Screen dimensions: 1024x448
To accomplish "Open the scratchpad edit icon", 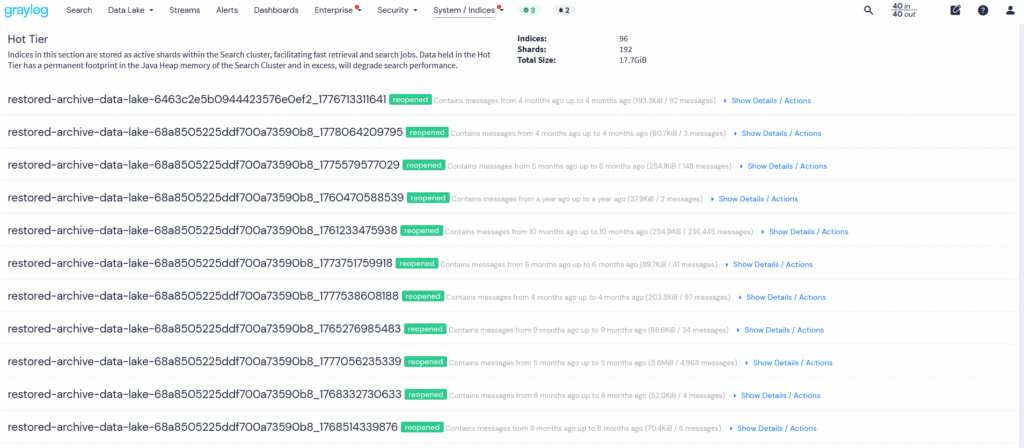I will (955, 10).
